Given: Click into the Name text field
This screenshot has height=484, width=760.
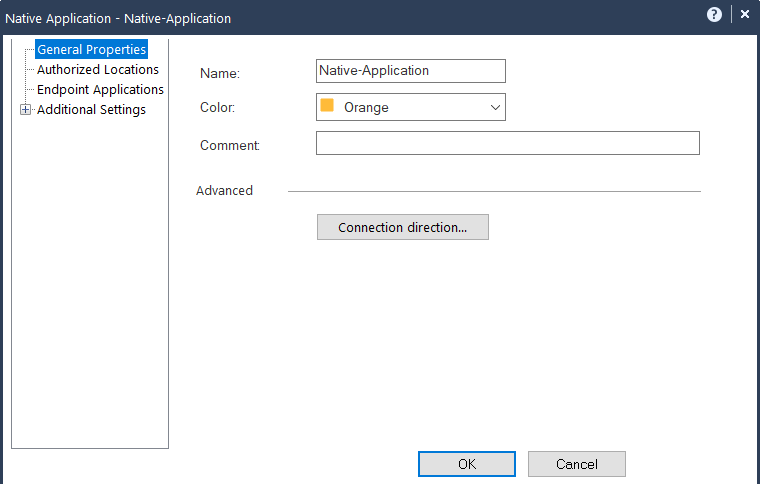Looking at the screenshot, I should pyautogui.click(x=410, y=71).
